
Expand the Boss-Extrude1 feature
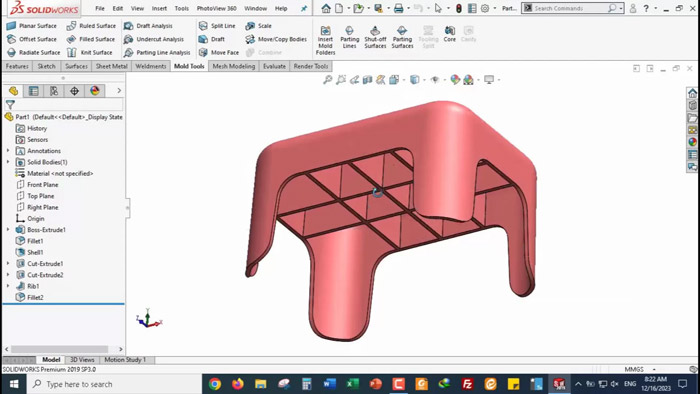(x=8, y=230)
